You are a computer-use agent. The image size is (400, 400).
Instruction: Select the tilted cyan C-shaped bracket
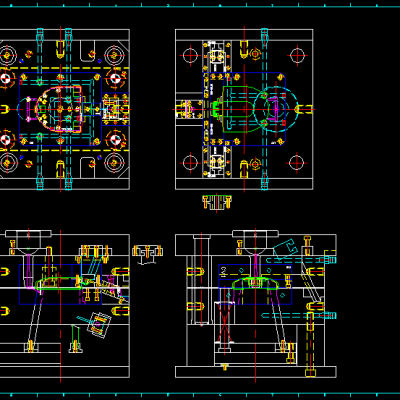pyautogui.click(x=286, y=248)
